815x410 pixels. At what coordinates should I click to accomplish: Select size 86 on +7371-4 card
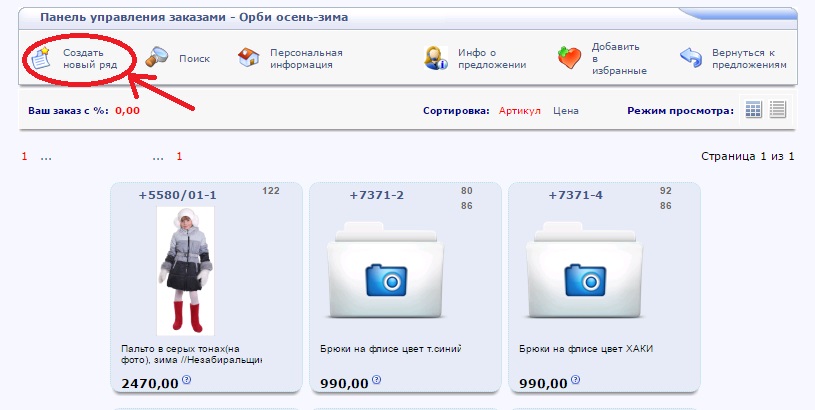[x=665, y=206]
